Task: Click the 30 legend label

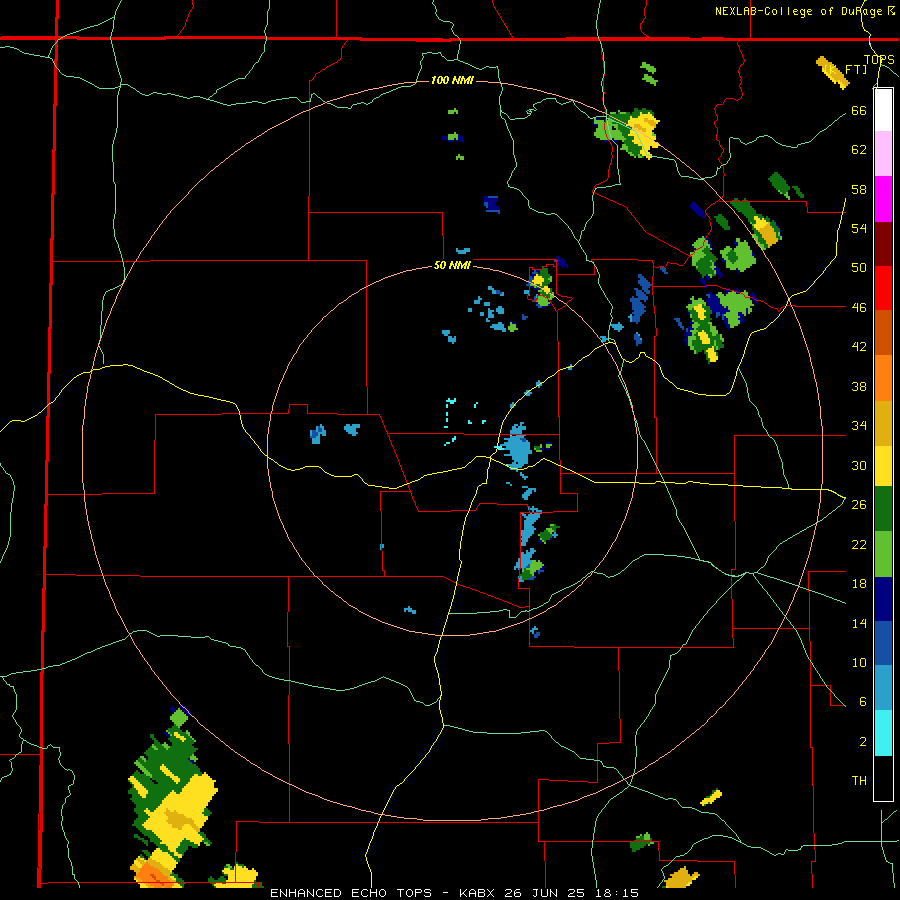Action: [859, 465]
